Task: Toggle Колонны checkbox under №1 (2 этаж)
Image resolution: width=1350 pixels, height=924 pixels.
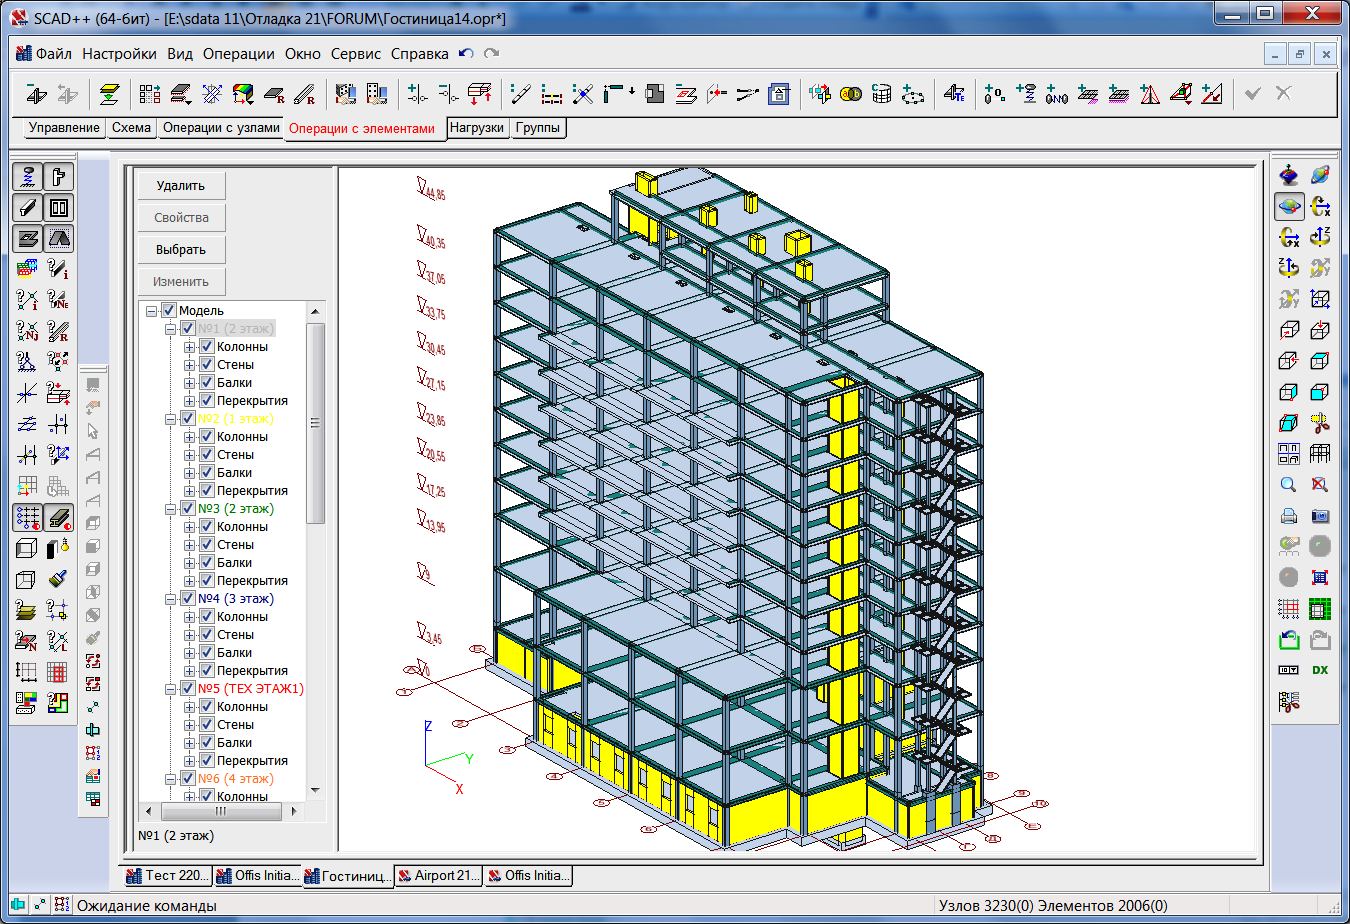Action: tap(207, 347)
